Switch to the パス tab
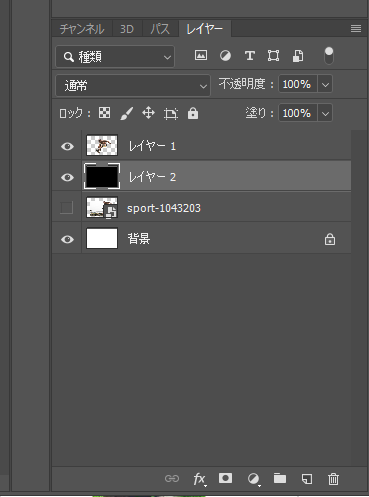The image size is (369, 497). (160, 29)
